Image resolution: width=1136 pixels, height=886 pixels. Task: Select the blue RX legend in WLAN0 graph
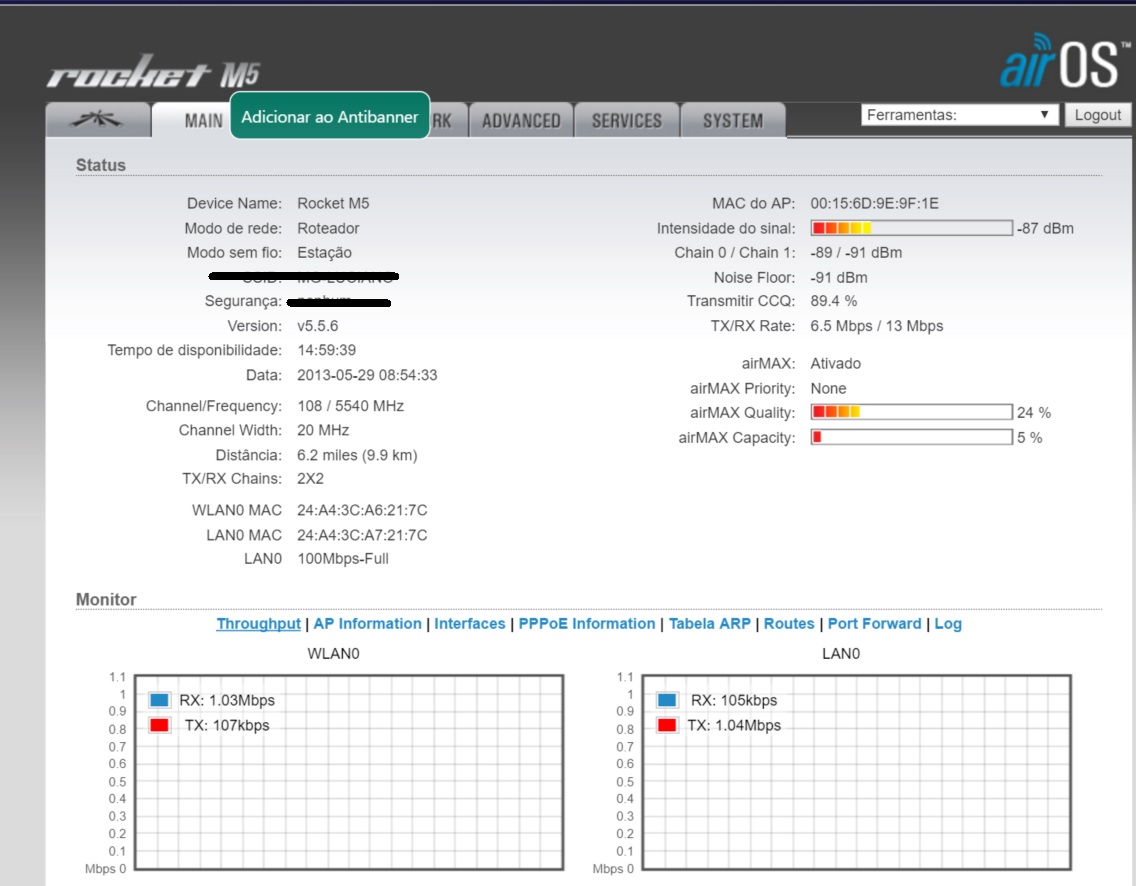click(x=159, y=700)
